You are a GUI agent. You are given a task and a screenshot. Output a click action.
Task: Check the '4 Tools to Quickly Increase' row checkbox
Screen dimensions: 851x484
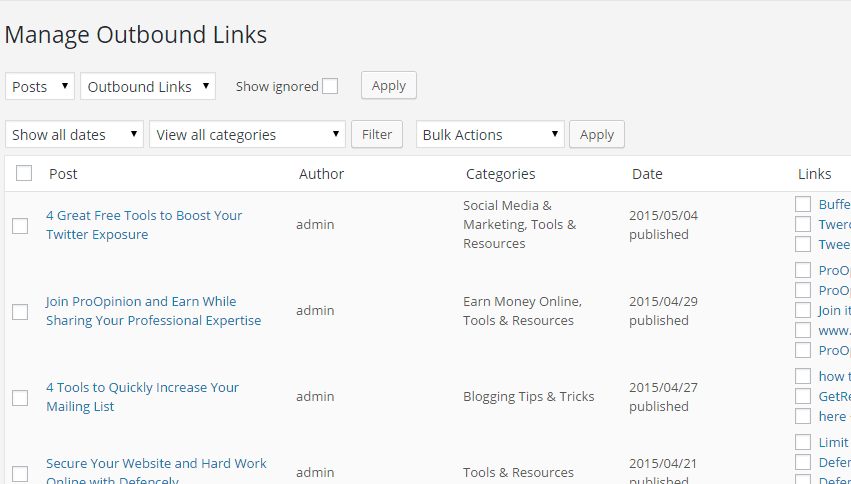pos(20,398)
